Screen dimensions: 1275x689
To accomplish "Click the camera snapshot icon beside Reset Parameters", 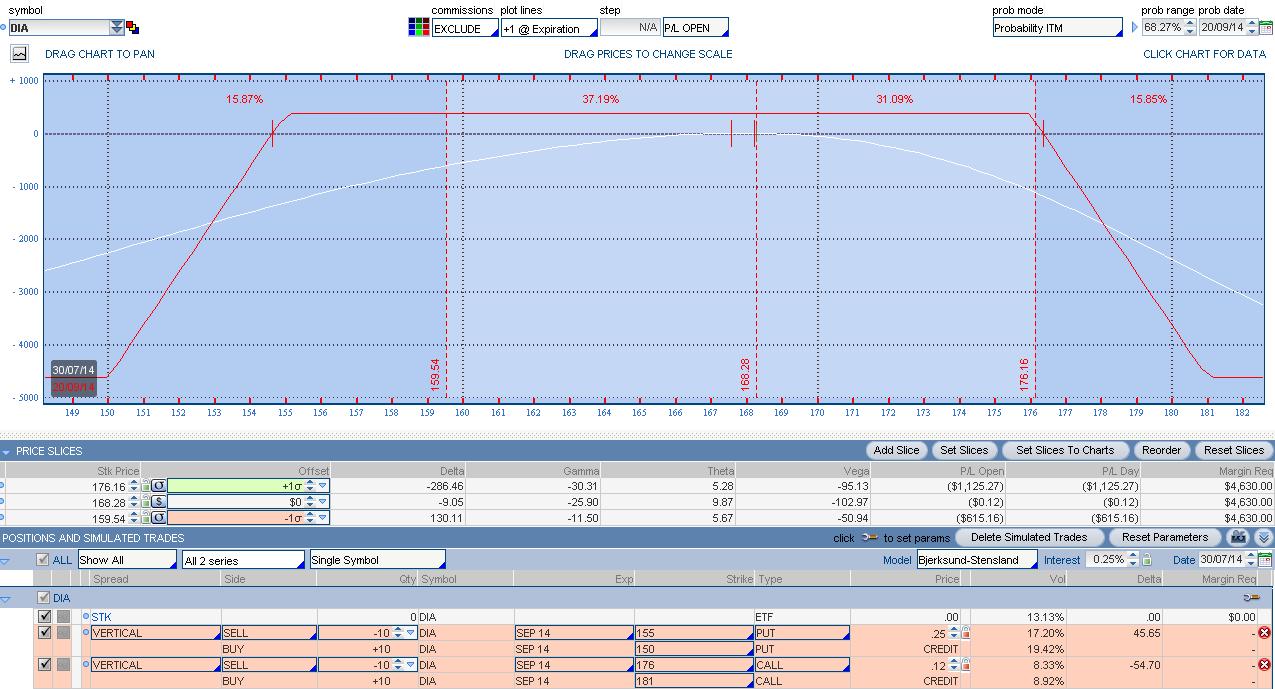I will click(x=1238, y=537).
